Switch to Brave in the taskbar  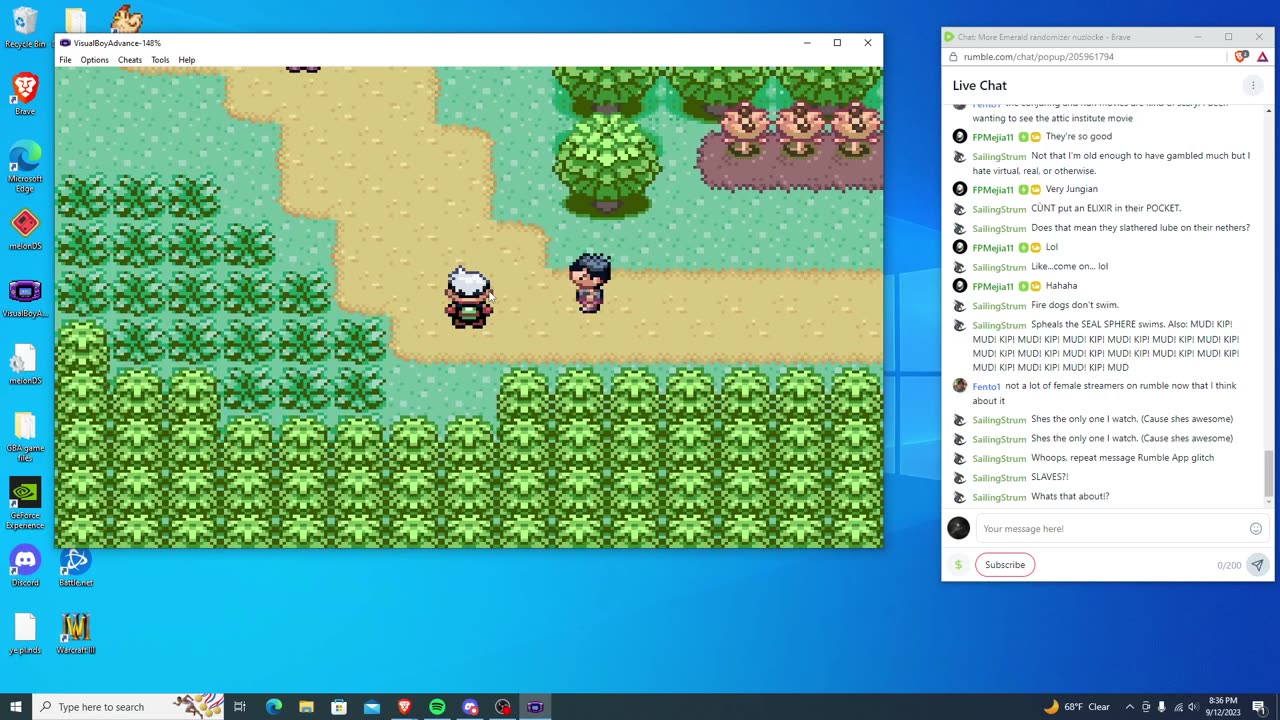click(404, 707)
